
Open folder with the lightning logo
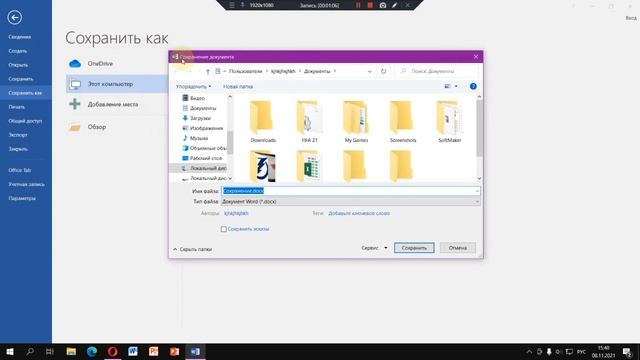pos(263,166)
